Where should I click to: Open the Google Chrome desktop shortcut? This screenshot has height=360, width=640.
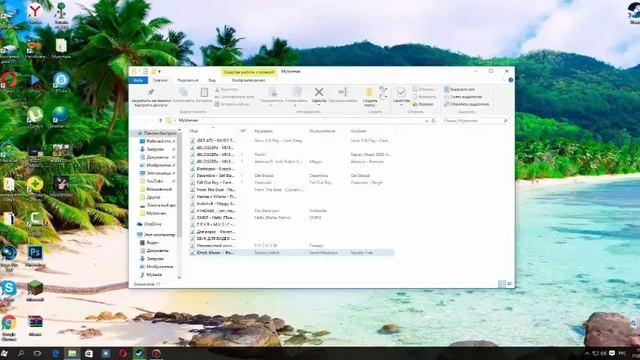[x=9, y=327]
